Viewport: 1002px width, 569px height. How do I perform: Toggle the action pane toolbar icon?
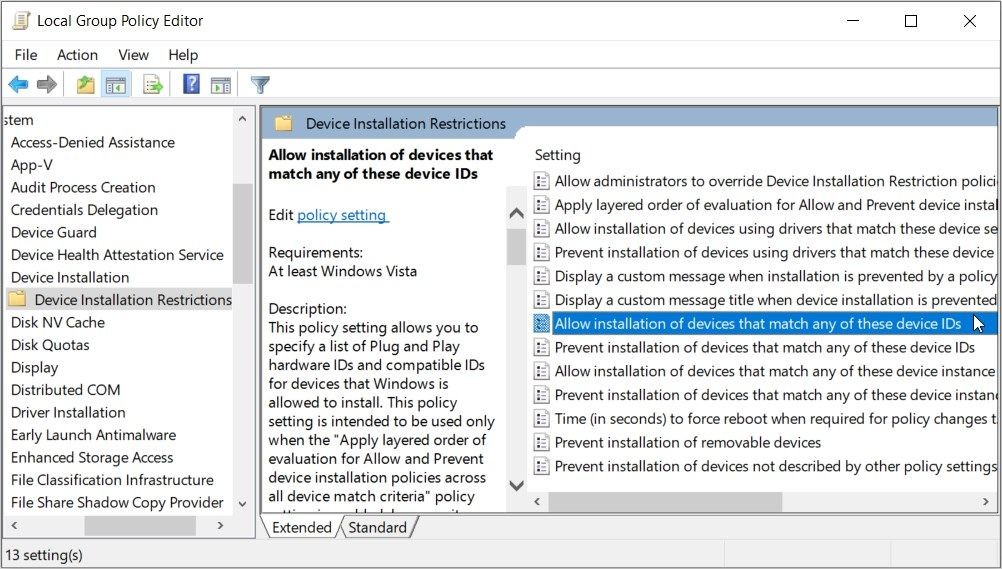(220, 84)
